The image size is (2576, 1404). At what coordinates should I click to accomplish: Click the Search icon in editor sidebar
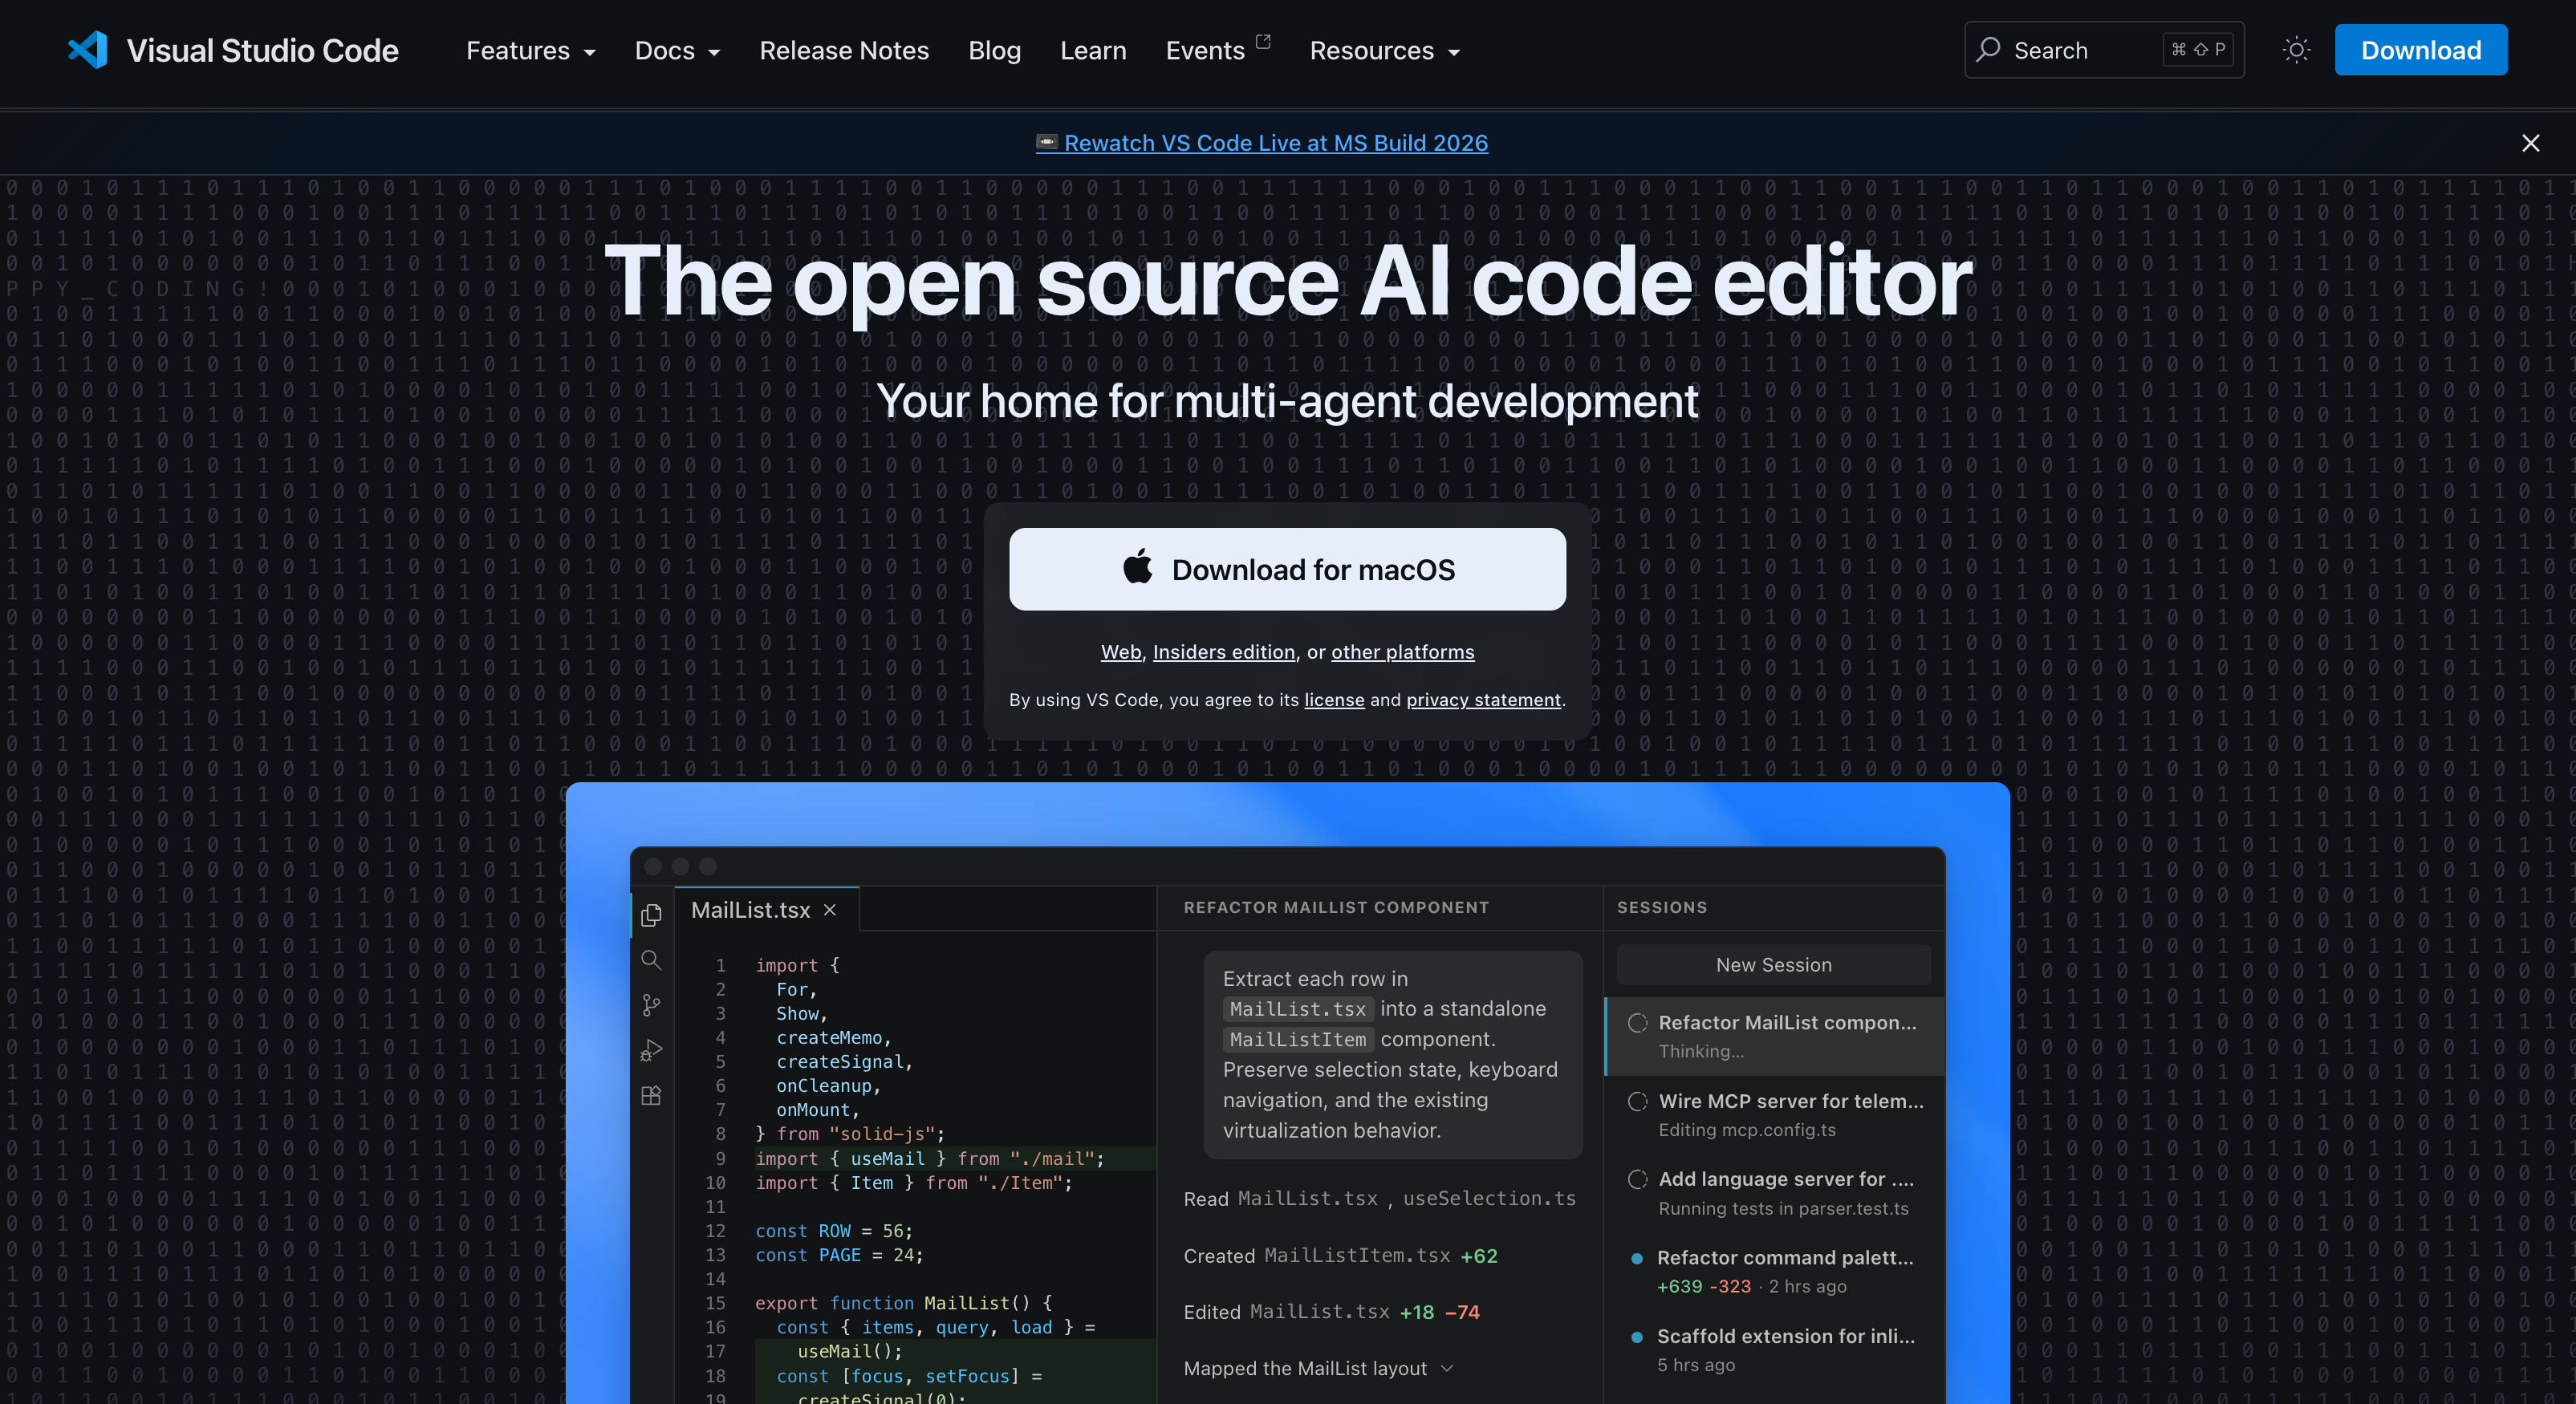(x=651, y=960)
